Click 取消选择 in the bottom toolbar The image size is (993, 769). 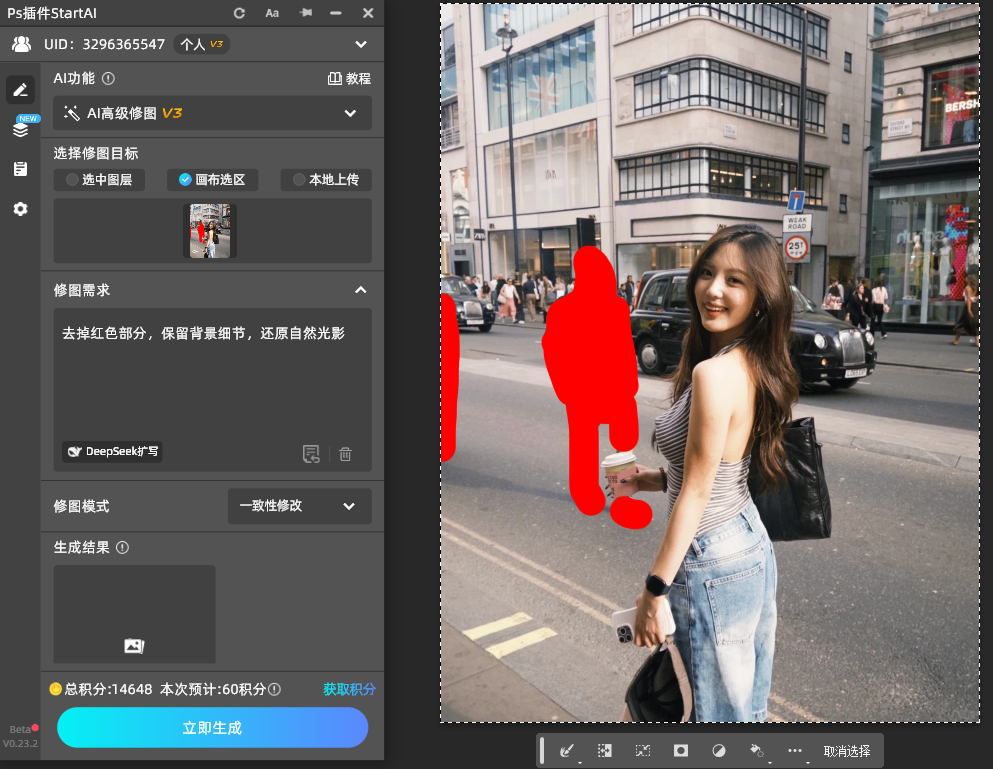click(x=845, y=750)
